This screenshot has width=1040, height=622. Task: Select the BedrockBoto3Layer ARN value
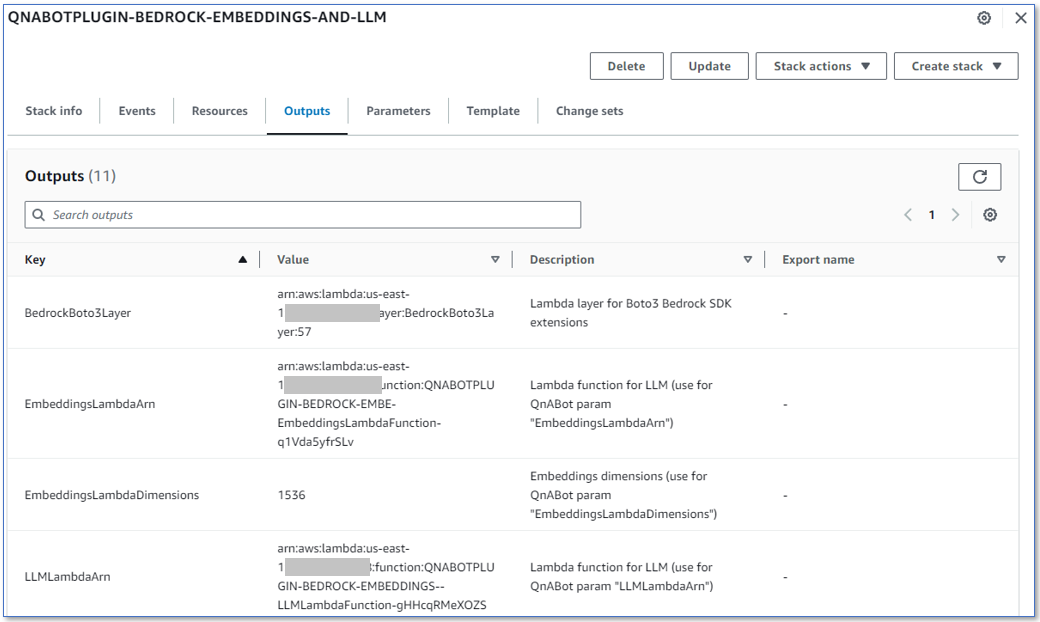(x=385, y=313)
